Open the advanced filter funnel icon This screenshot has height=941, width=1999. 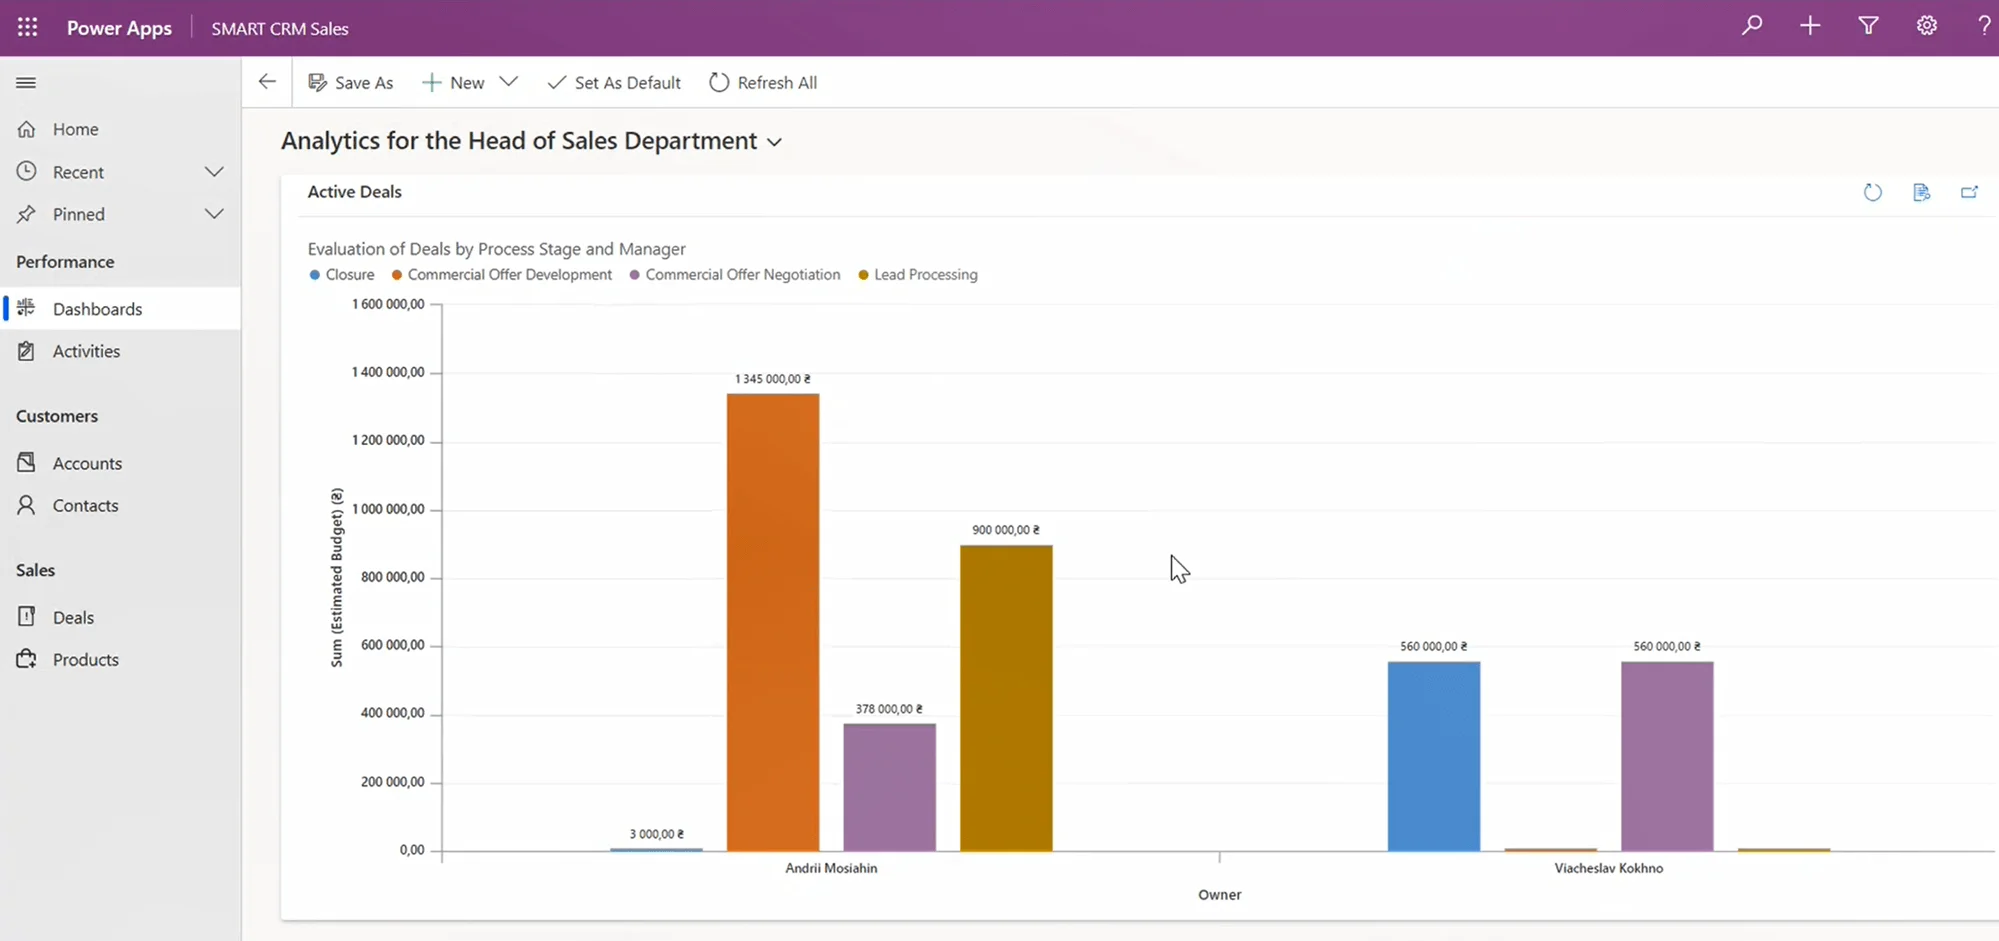1868,27
